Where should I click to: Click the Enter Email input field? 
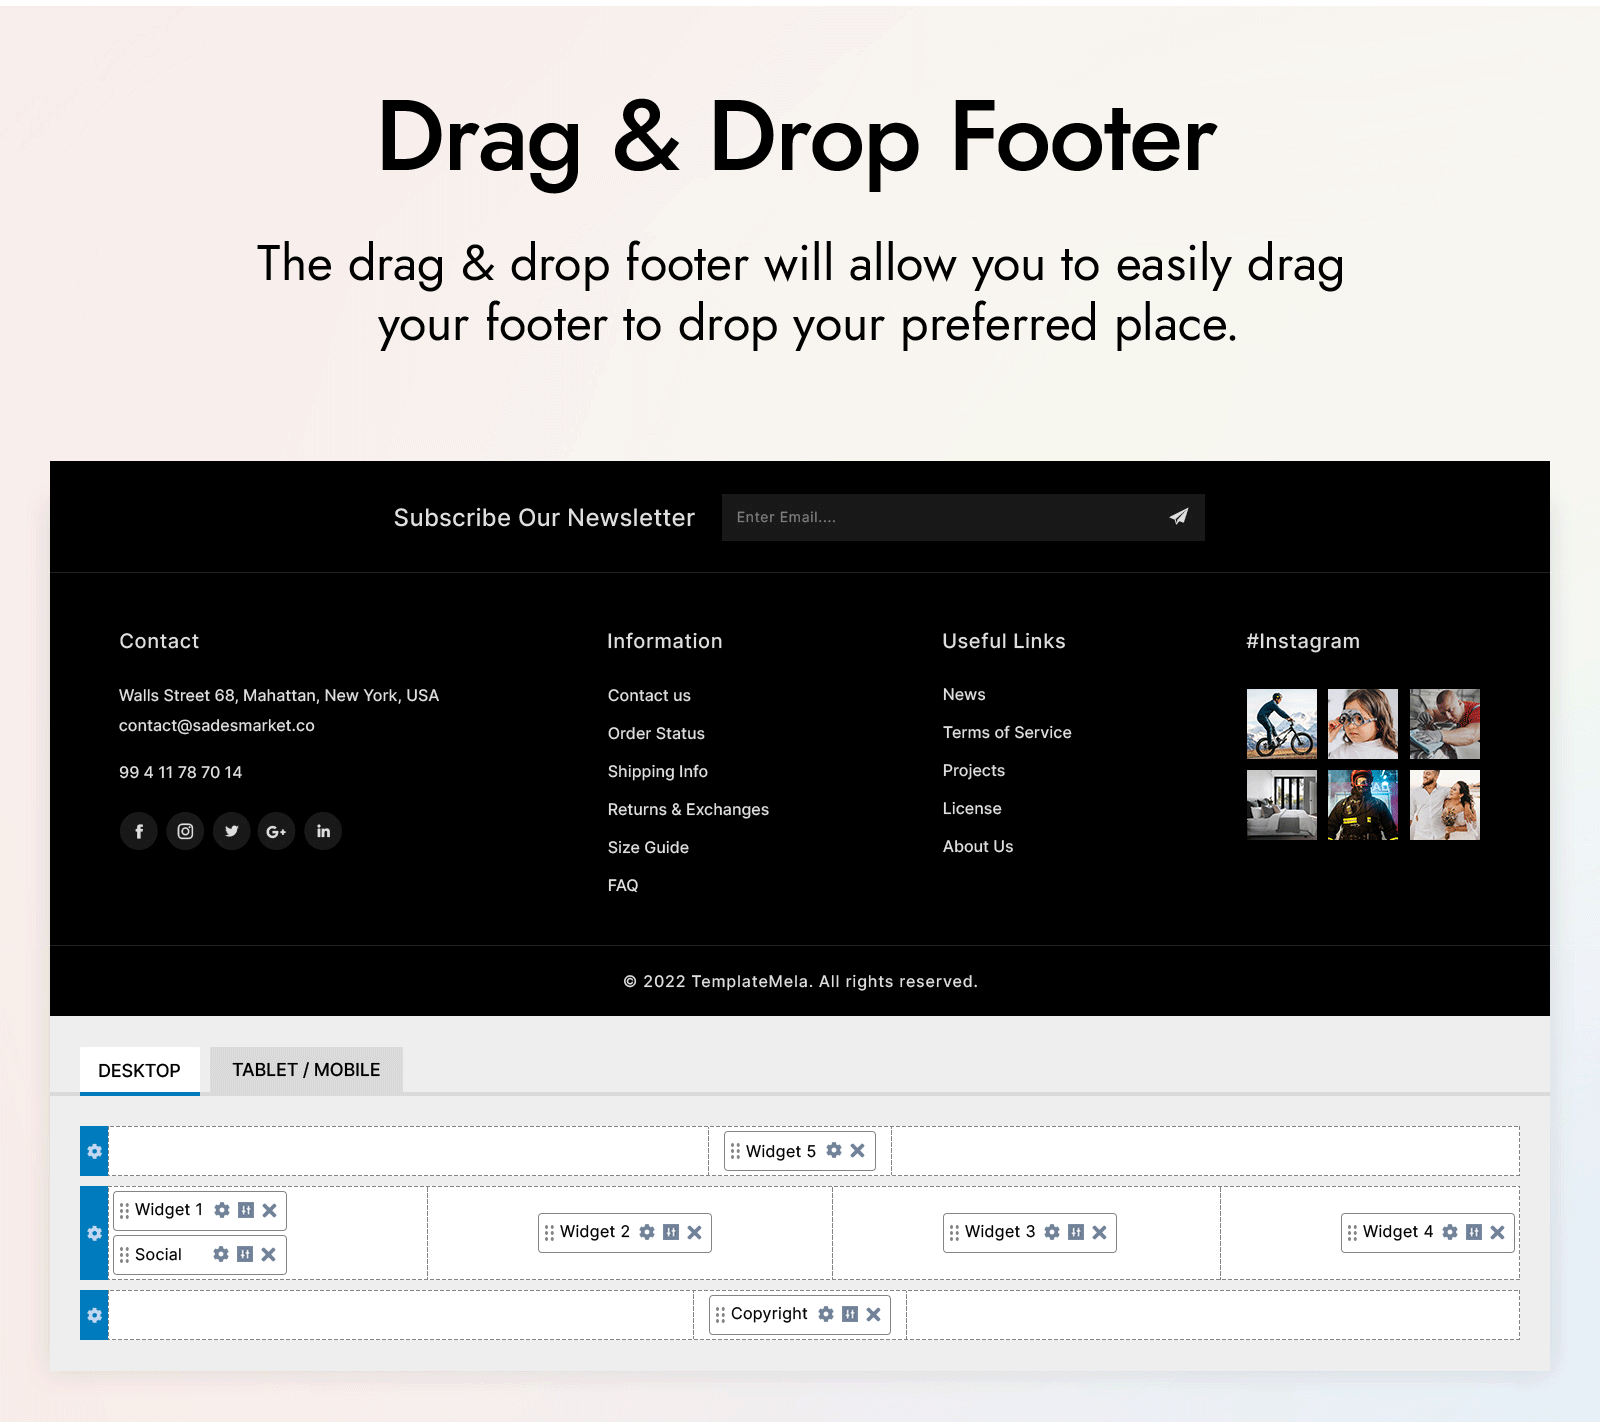tap(940, 517)
